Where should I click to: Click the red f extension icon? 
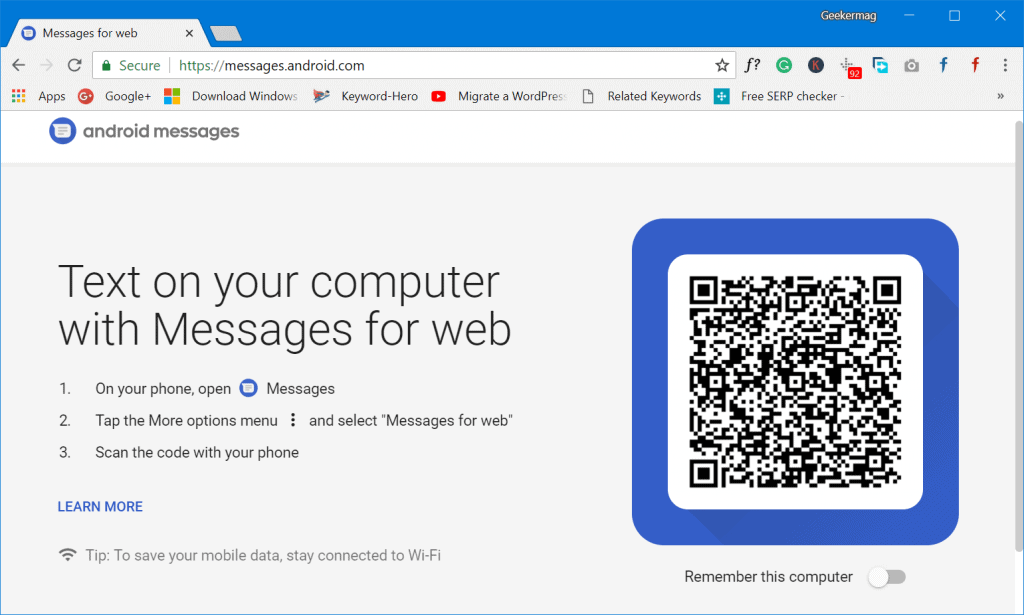pyautogui.click(x=975, y=65)
